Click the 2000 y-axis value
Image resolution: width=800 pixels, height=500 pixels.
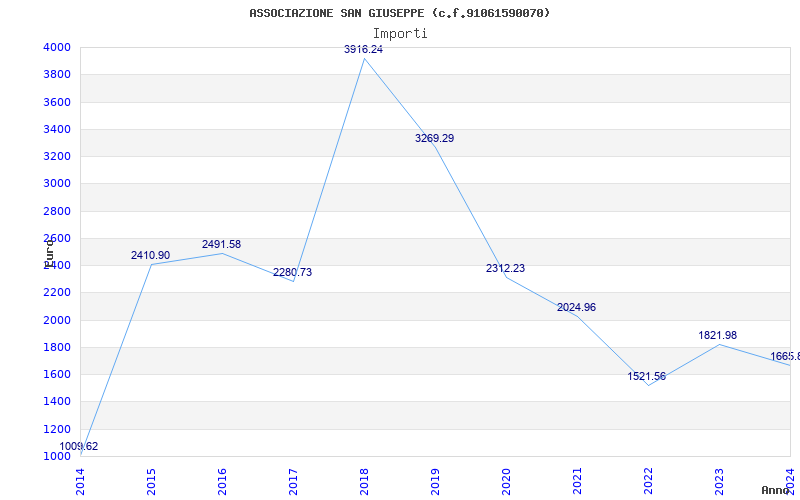tap(56, 320)
